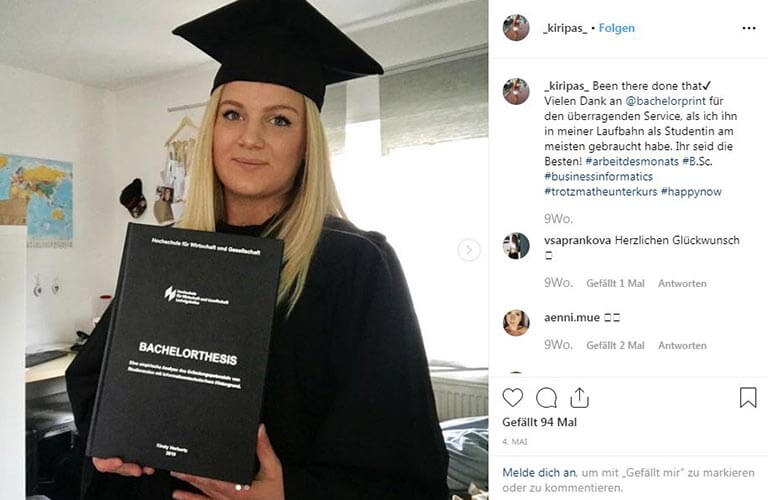
Task: Go to next photo with arrow
Action: pos(469,250)
